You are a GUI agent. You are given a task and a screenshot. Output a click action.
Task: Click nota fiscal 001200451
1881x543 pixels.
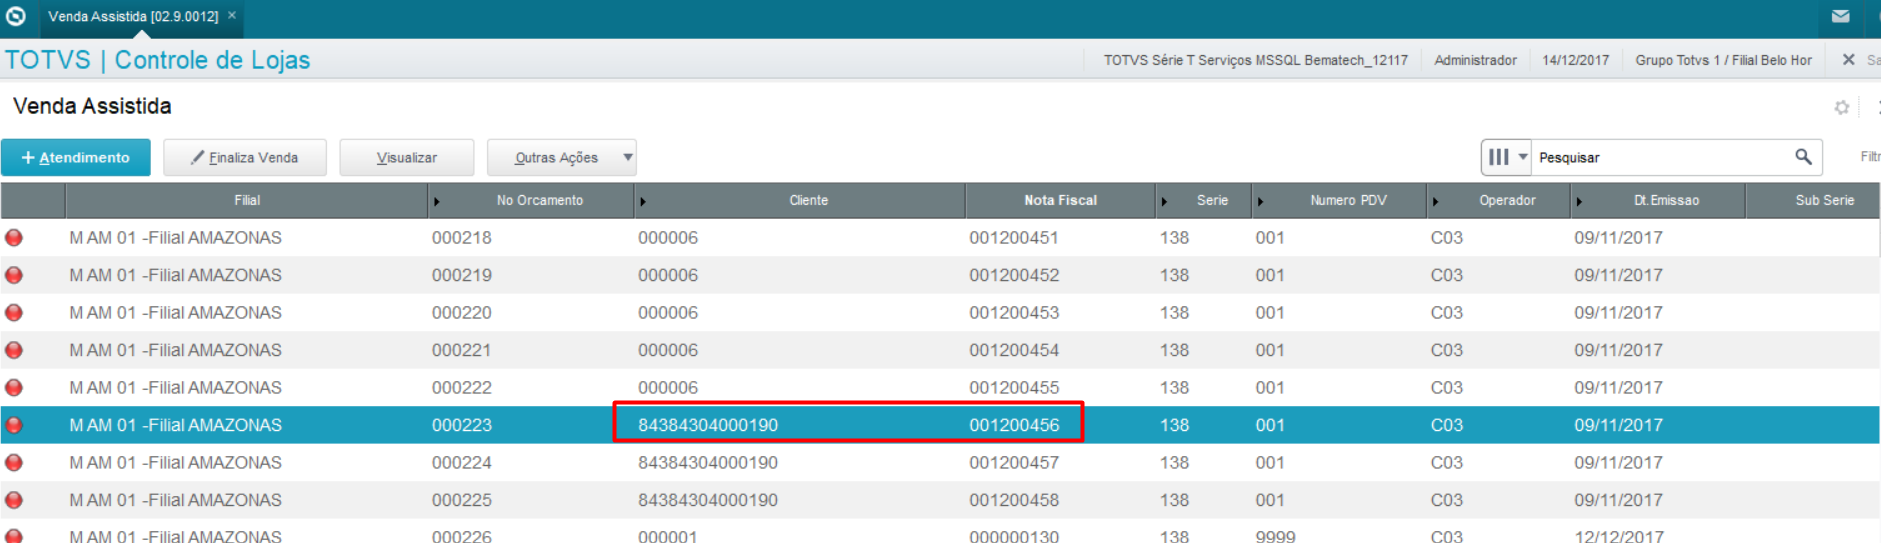1014,238
